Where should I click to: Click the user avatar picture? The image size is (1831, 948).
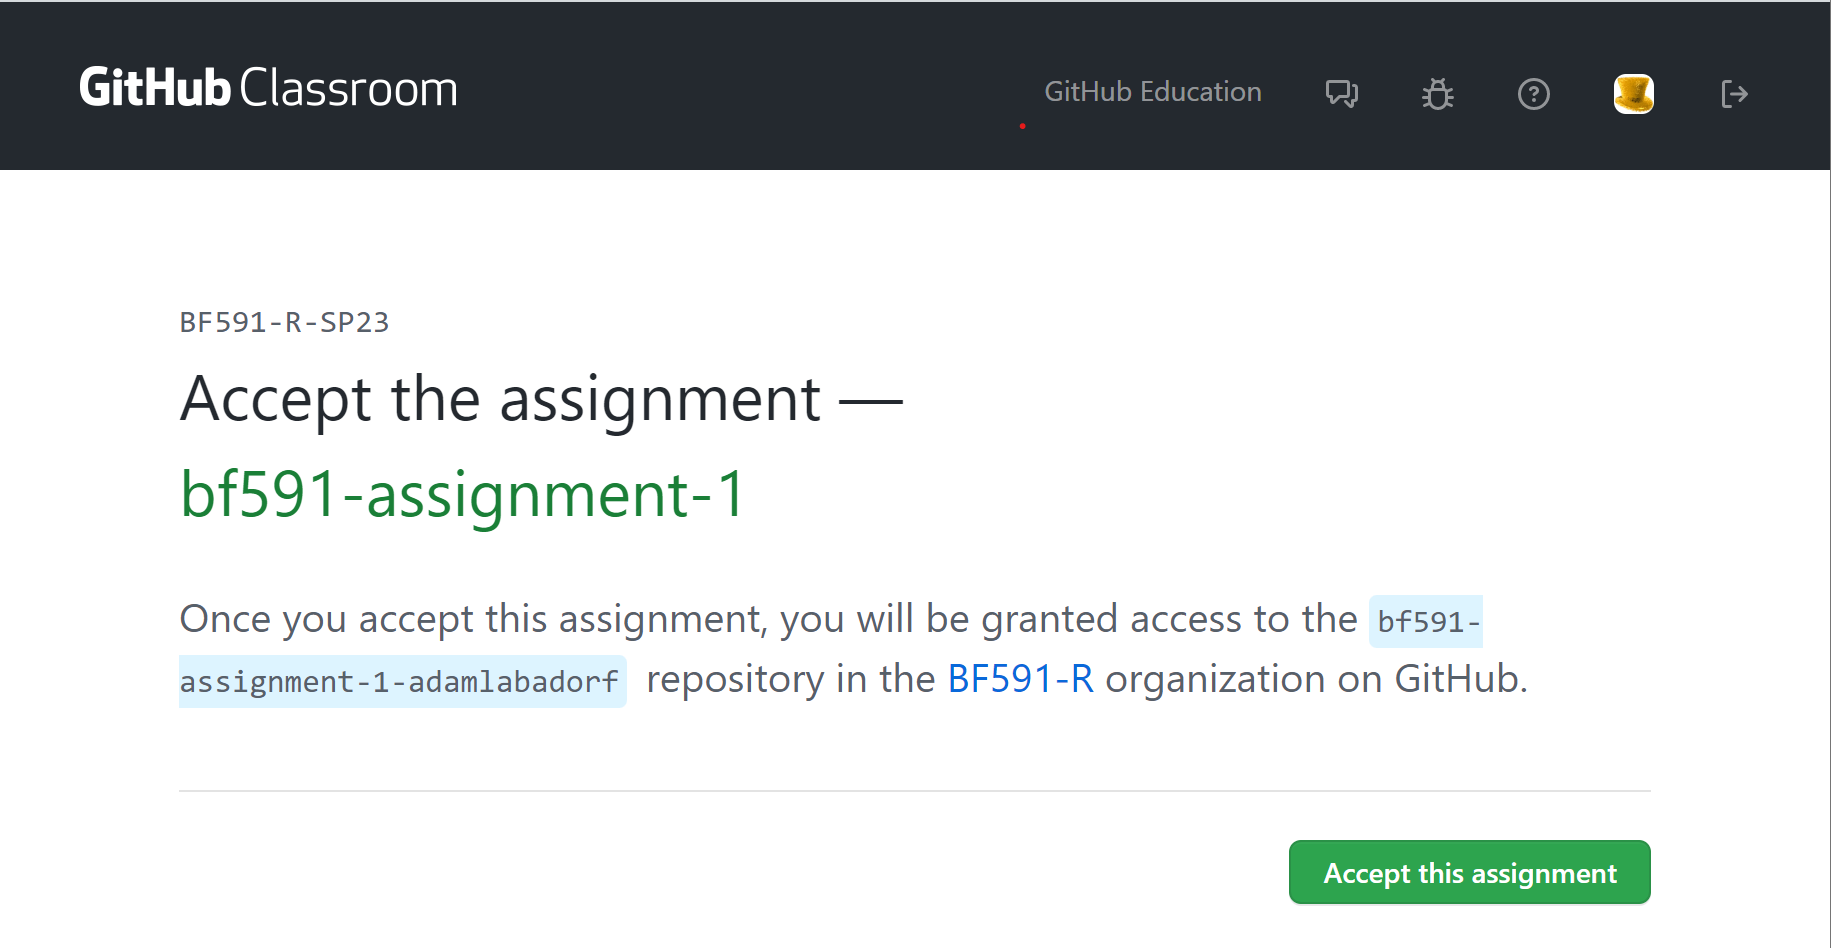pyautogui.click(x=1633, y=94)
